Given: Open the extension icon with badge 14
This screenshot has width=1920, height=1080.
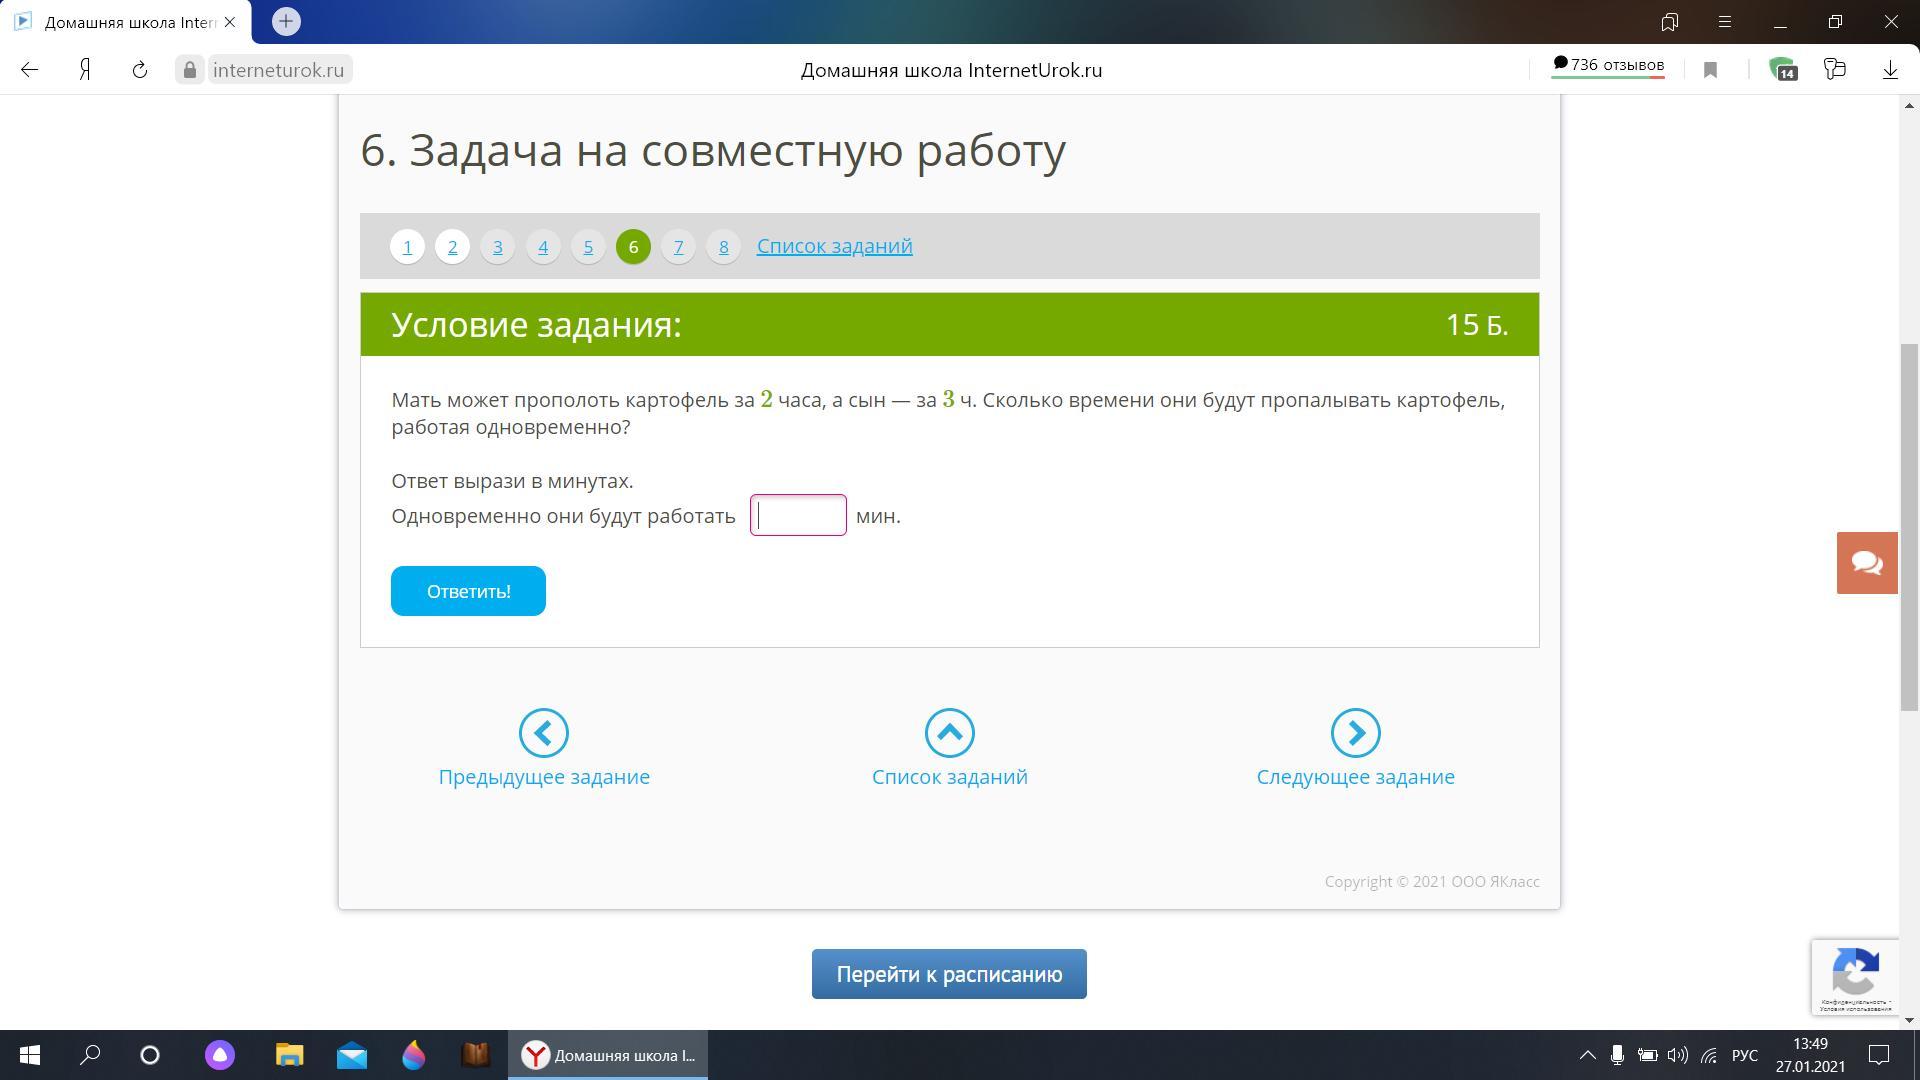Looking at the screenshot, I should tap(1782, 70).
